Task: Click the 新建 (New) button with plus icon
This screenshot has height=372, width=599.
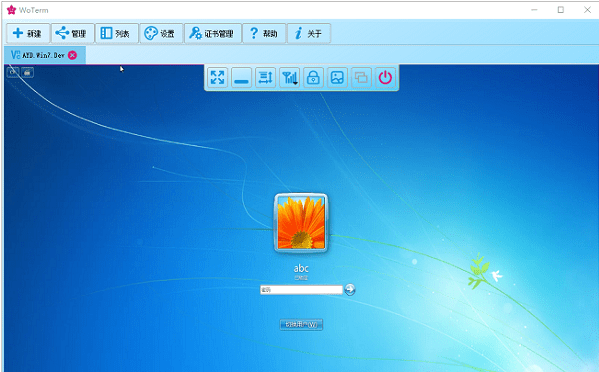Action: [x=28, y=34]
